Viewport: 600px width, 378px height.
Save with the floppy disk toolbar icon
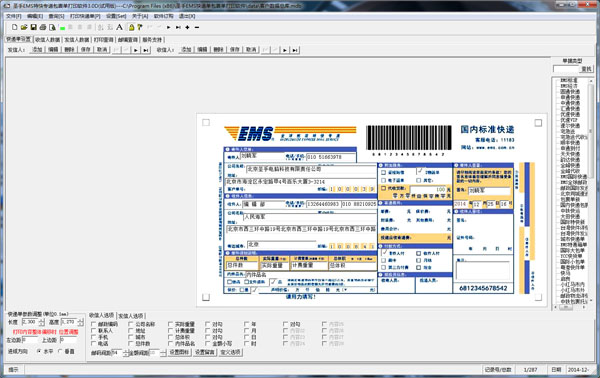33,27
